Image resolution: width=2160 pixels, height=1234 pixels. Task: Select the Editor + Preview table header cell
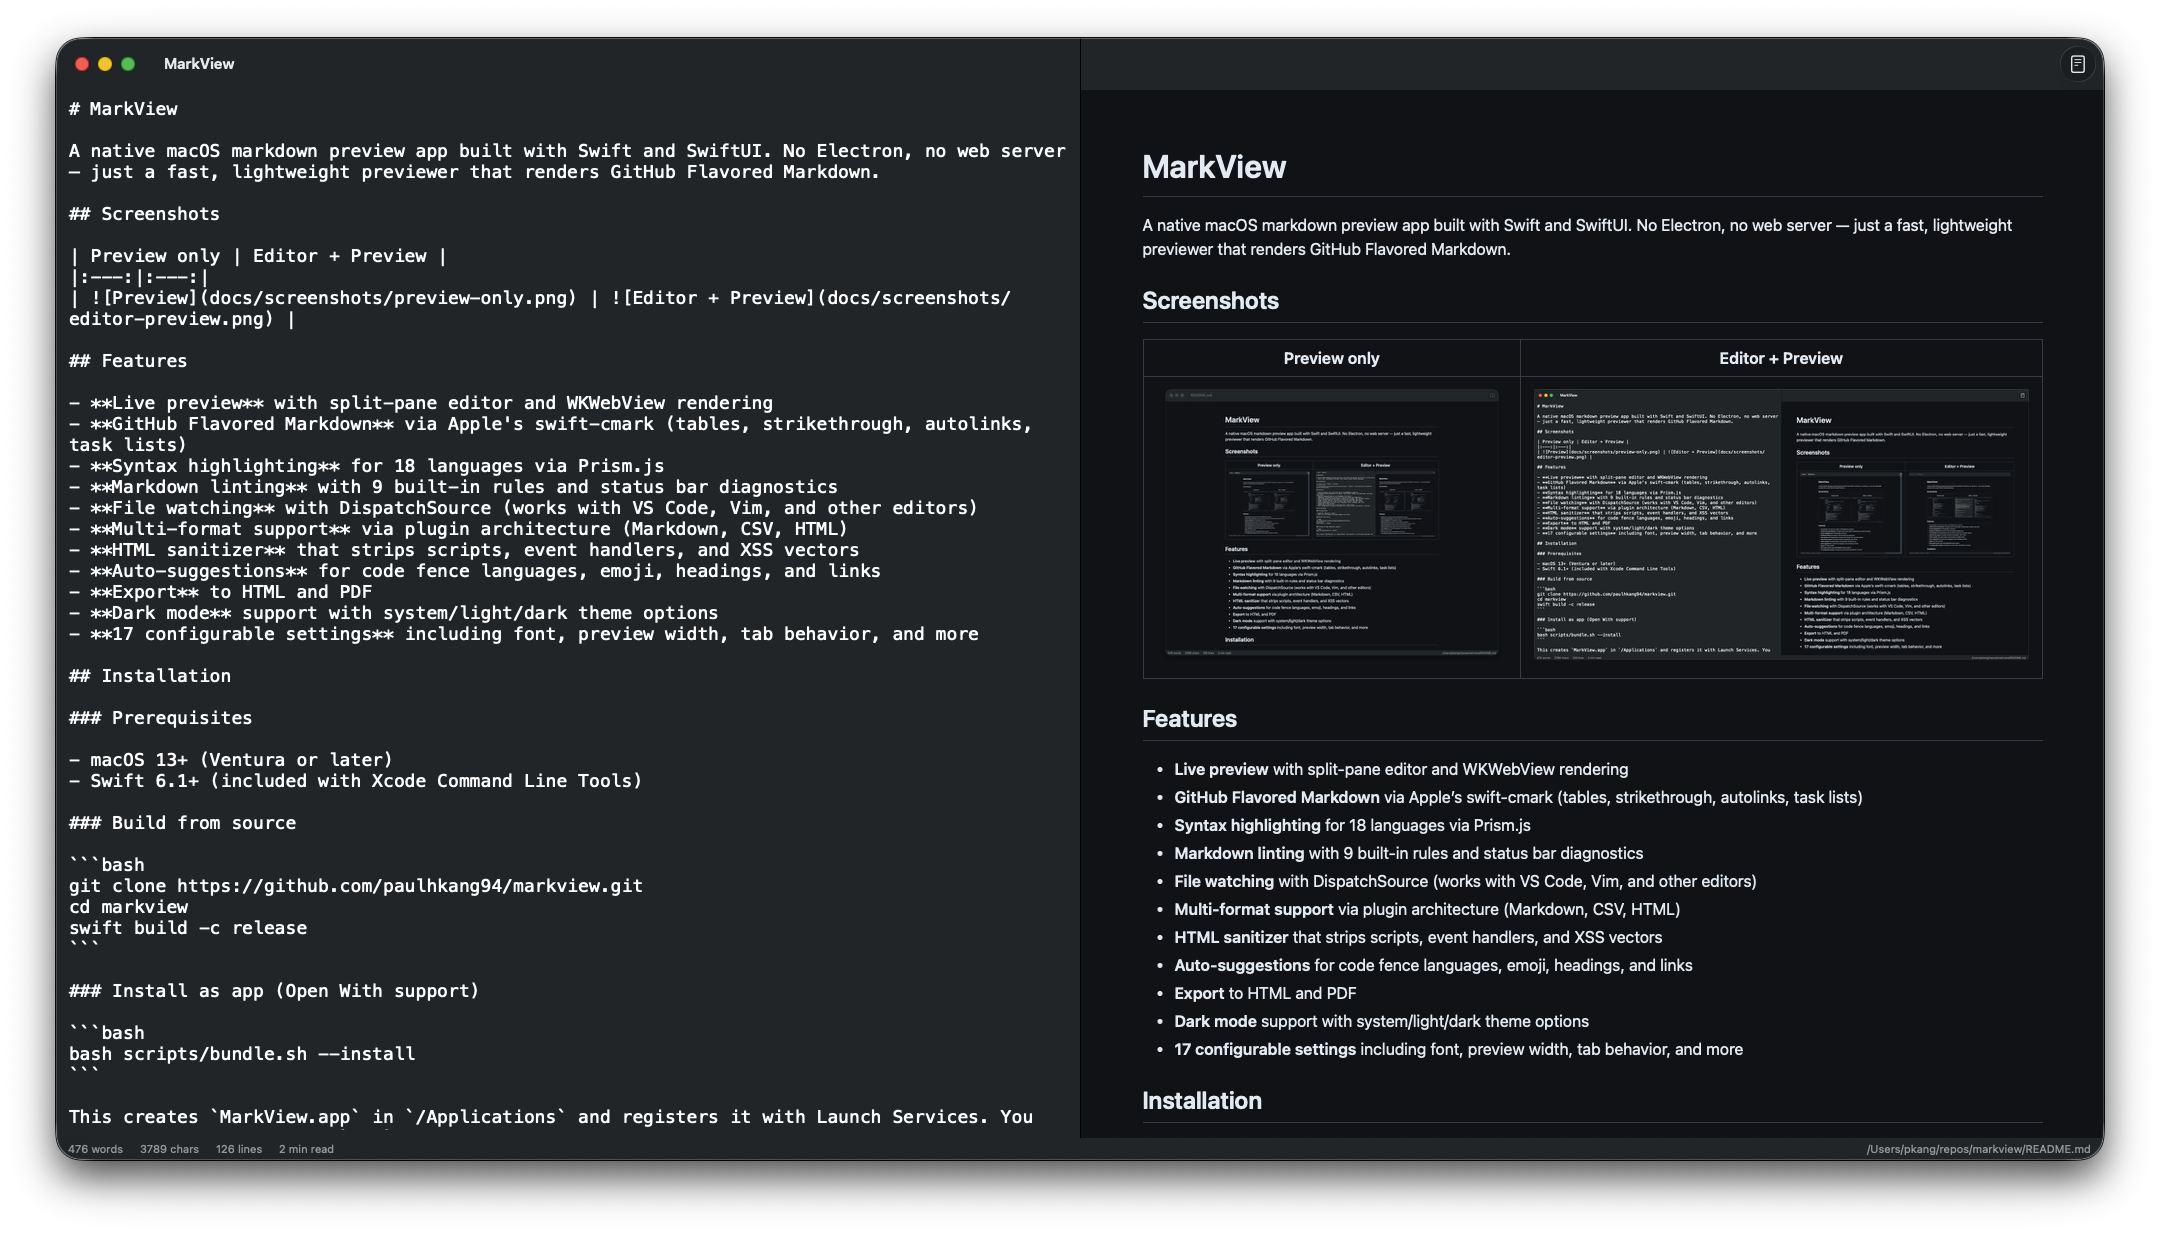pos(1780,357)
